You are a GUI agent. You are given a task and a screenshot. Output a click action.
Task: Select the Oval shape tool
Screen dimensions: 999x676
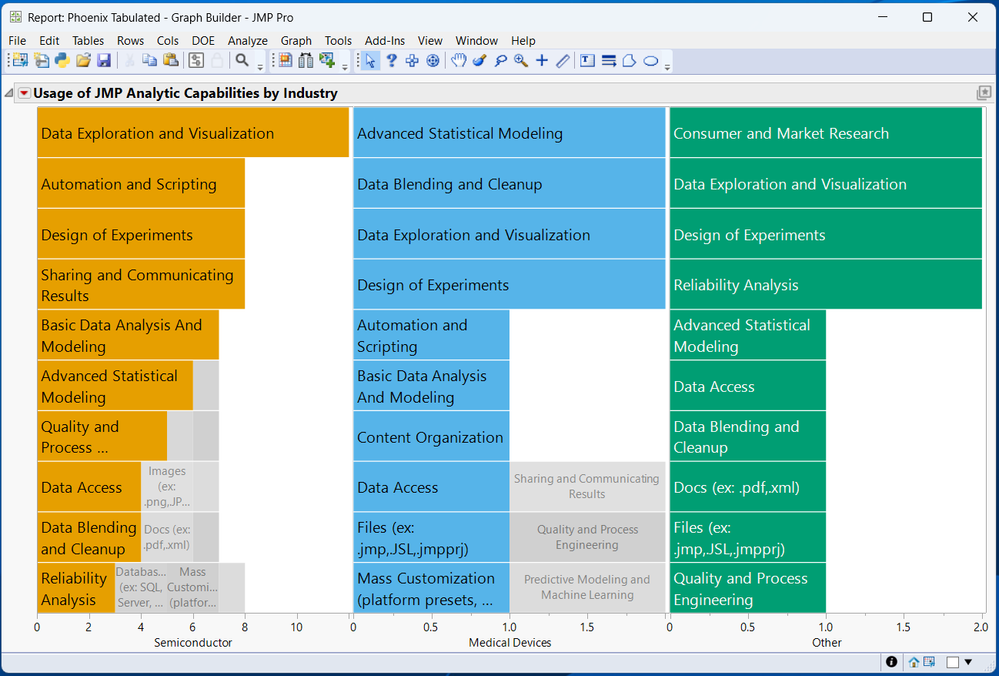click(650, 61)
